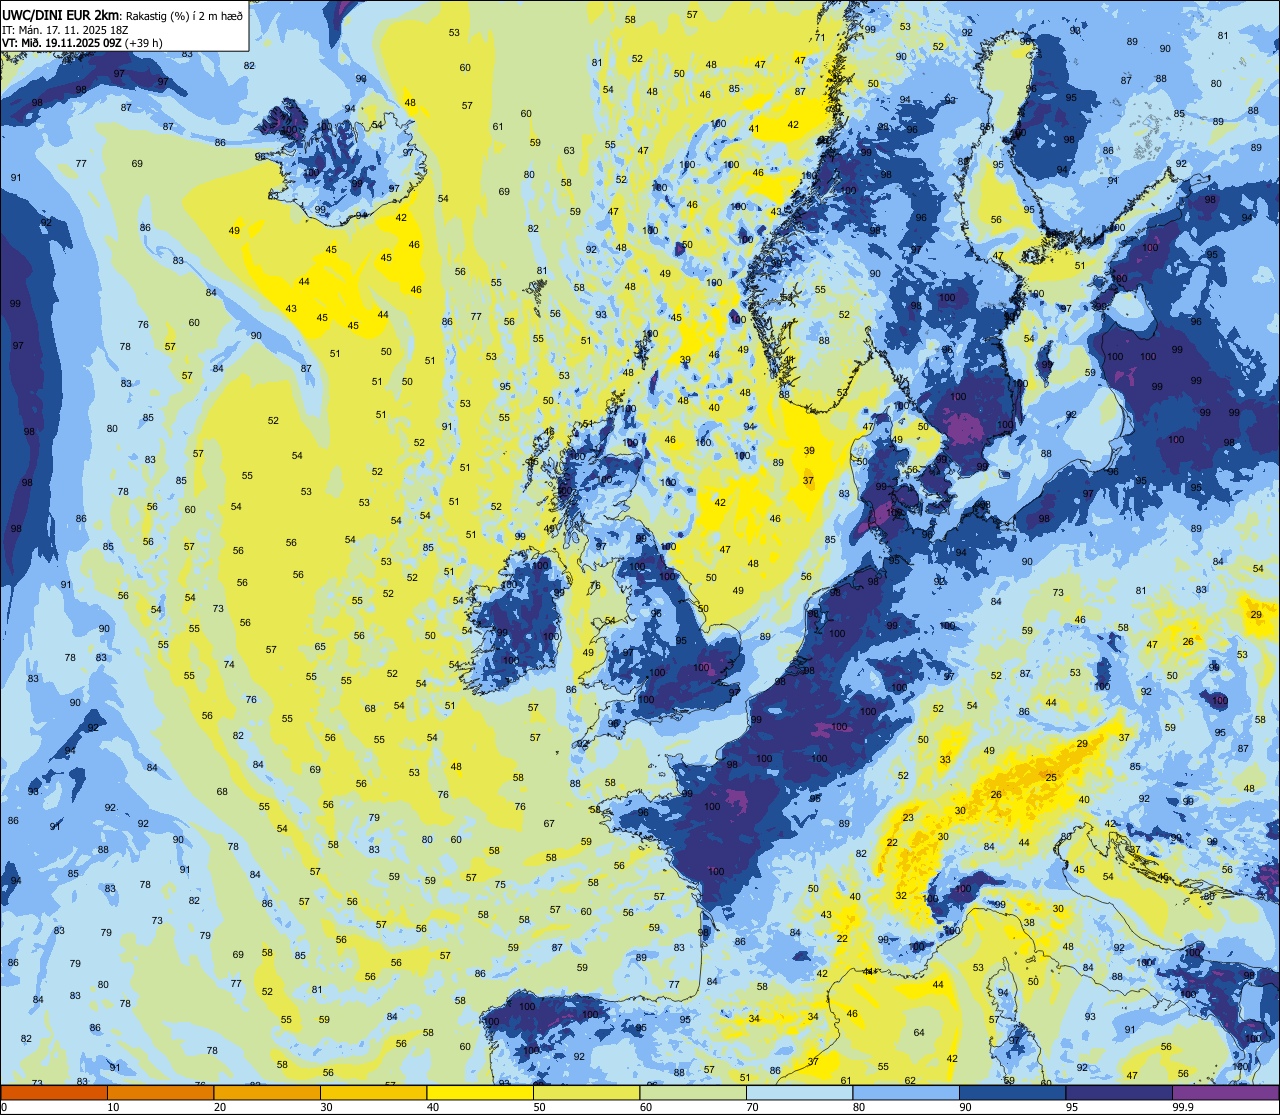Click the legend tick label '30'
The height and width of the screenshot is (1115, 1280).
(x=326, y=1107)
